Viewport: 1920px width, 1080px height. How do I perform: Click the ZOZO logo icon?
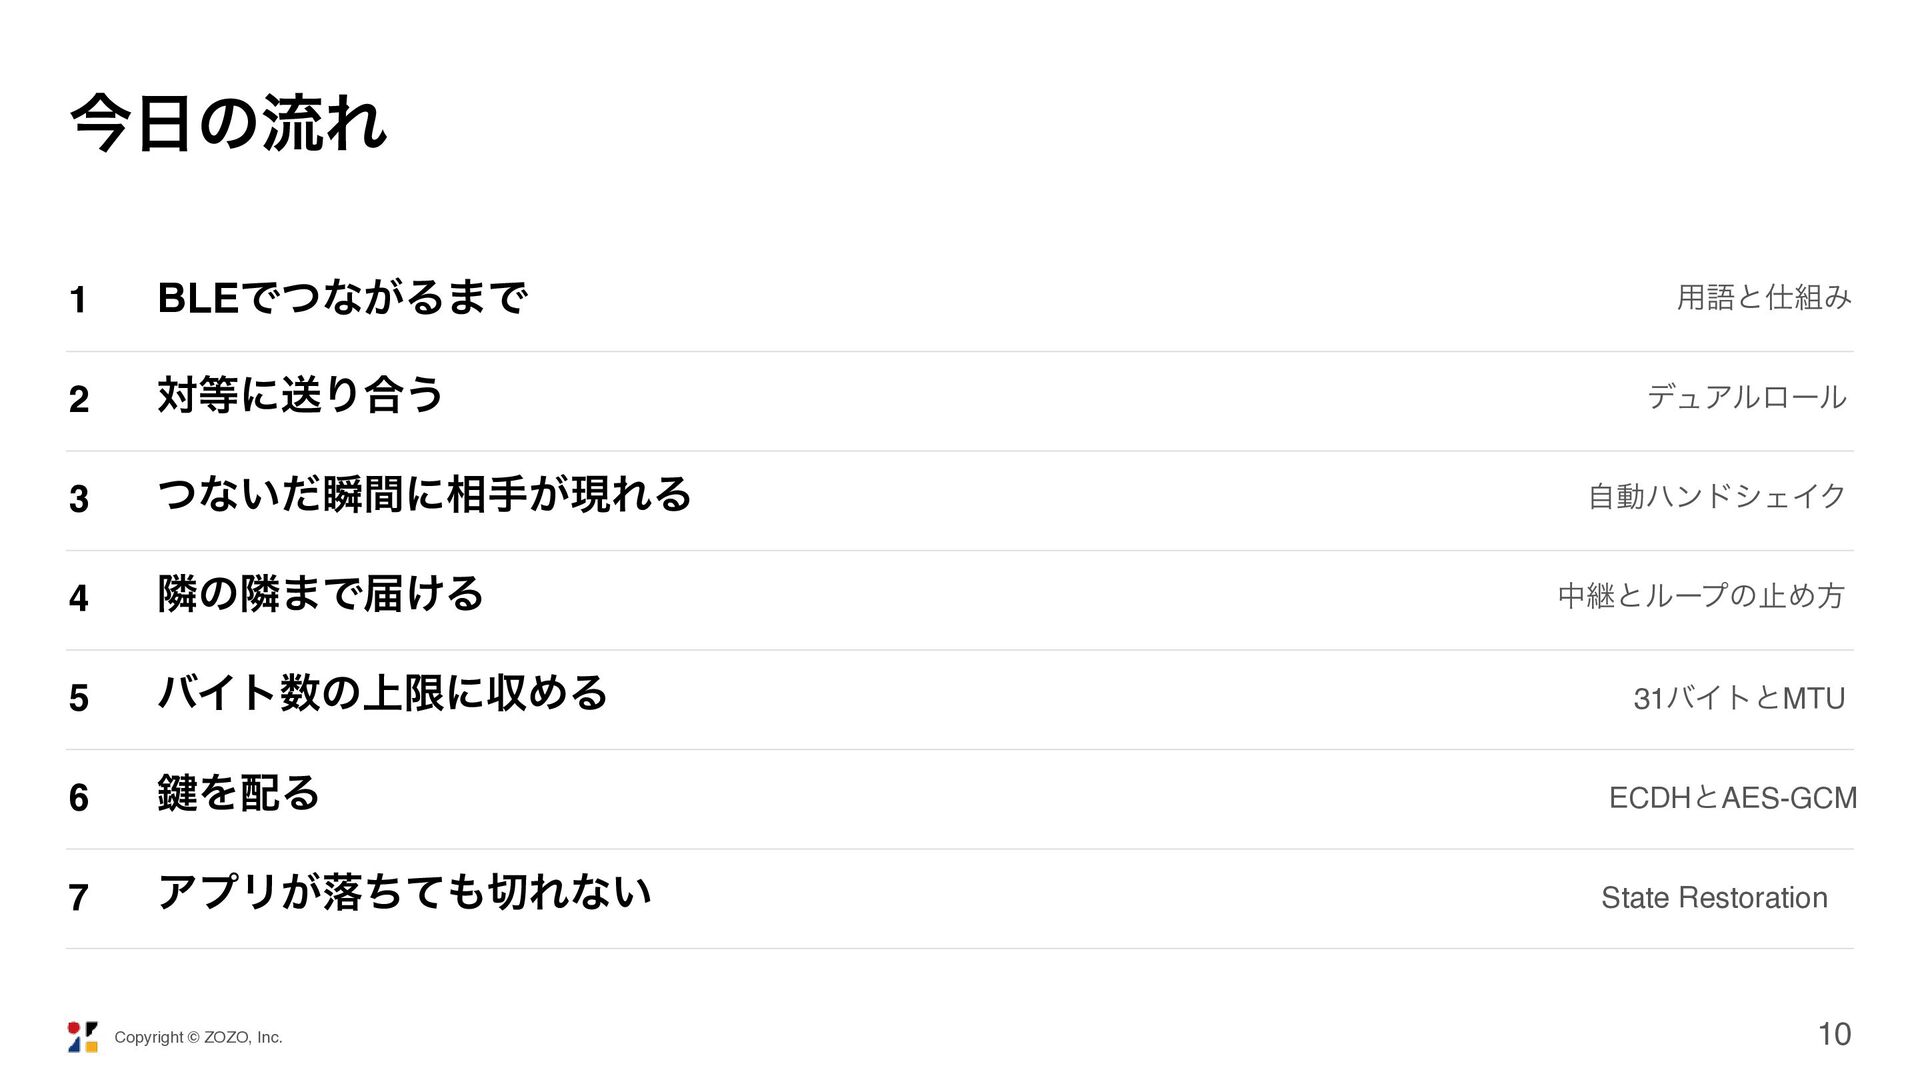83,1037
